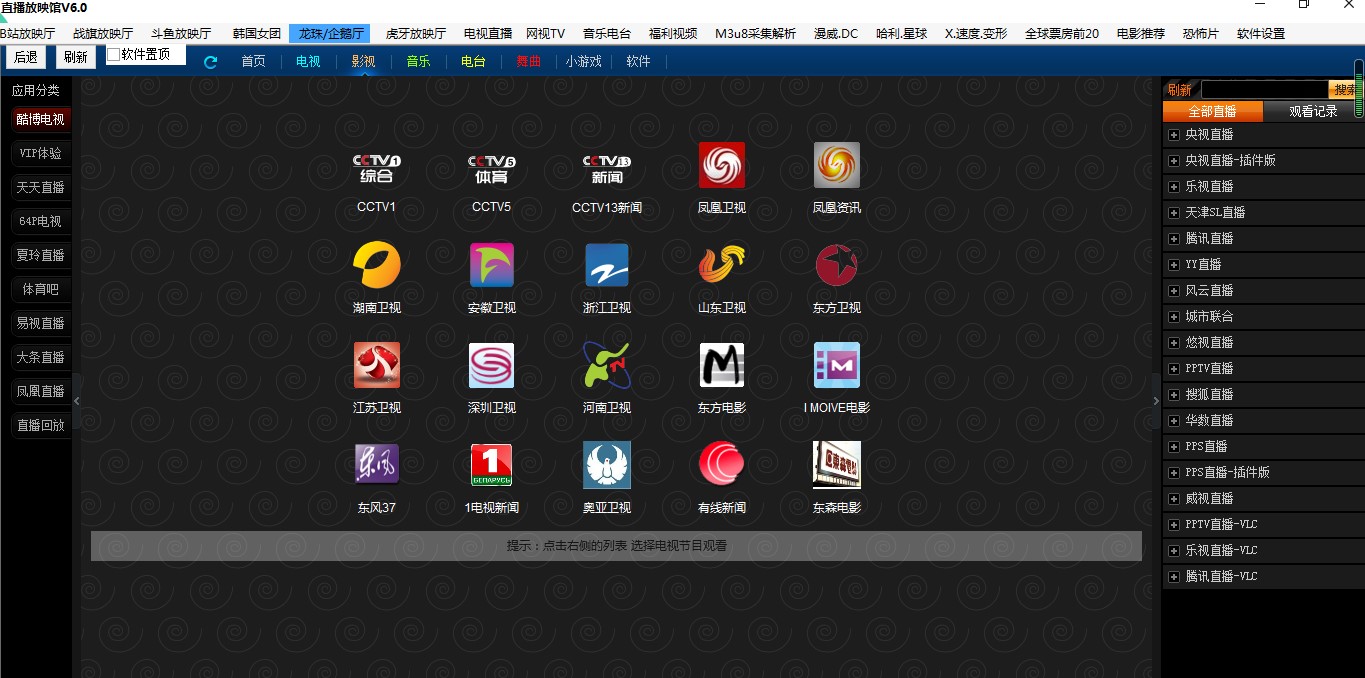1365x678 pixels.
Task: Expand the PPTV直播 channel group
Action: [1175, 369]
